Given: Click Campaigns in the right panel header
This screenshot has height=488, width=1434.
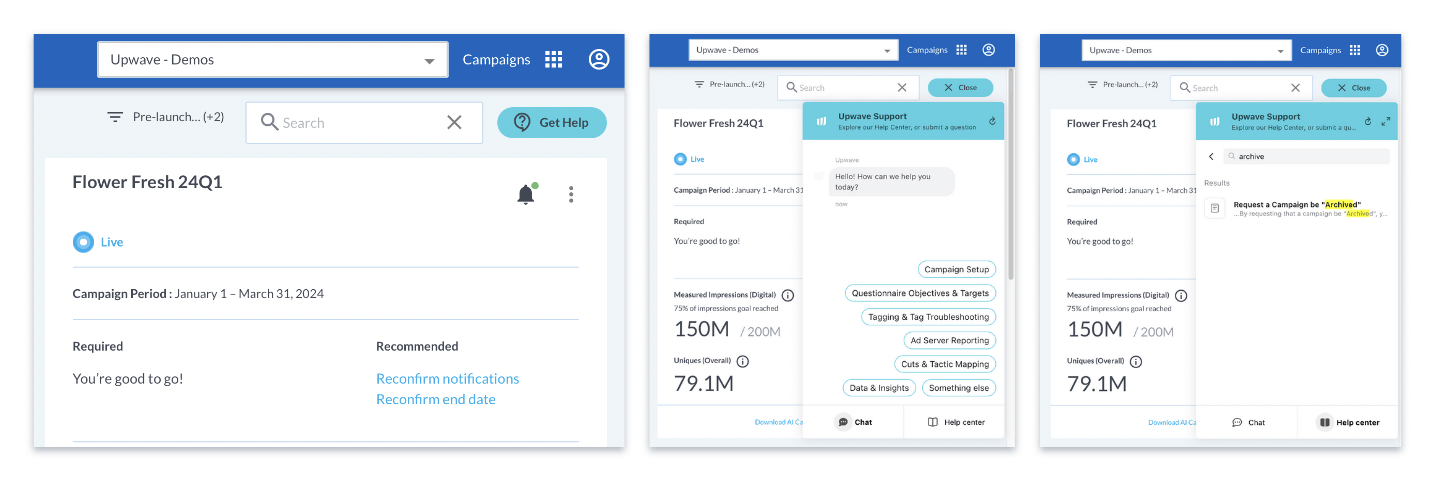Looking at the screenshot, I should (x=1320, y=50).
